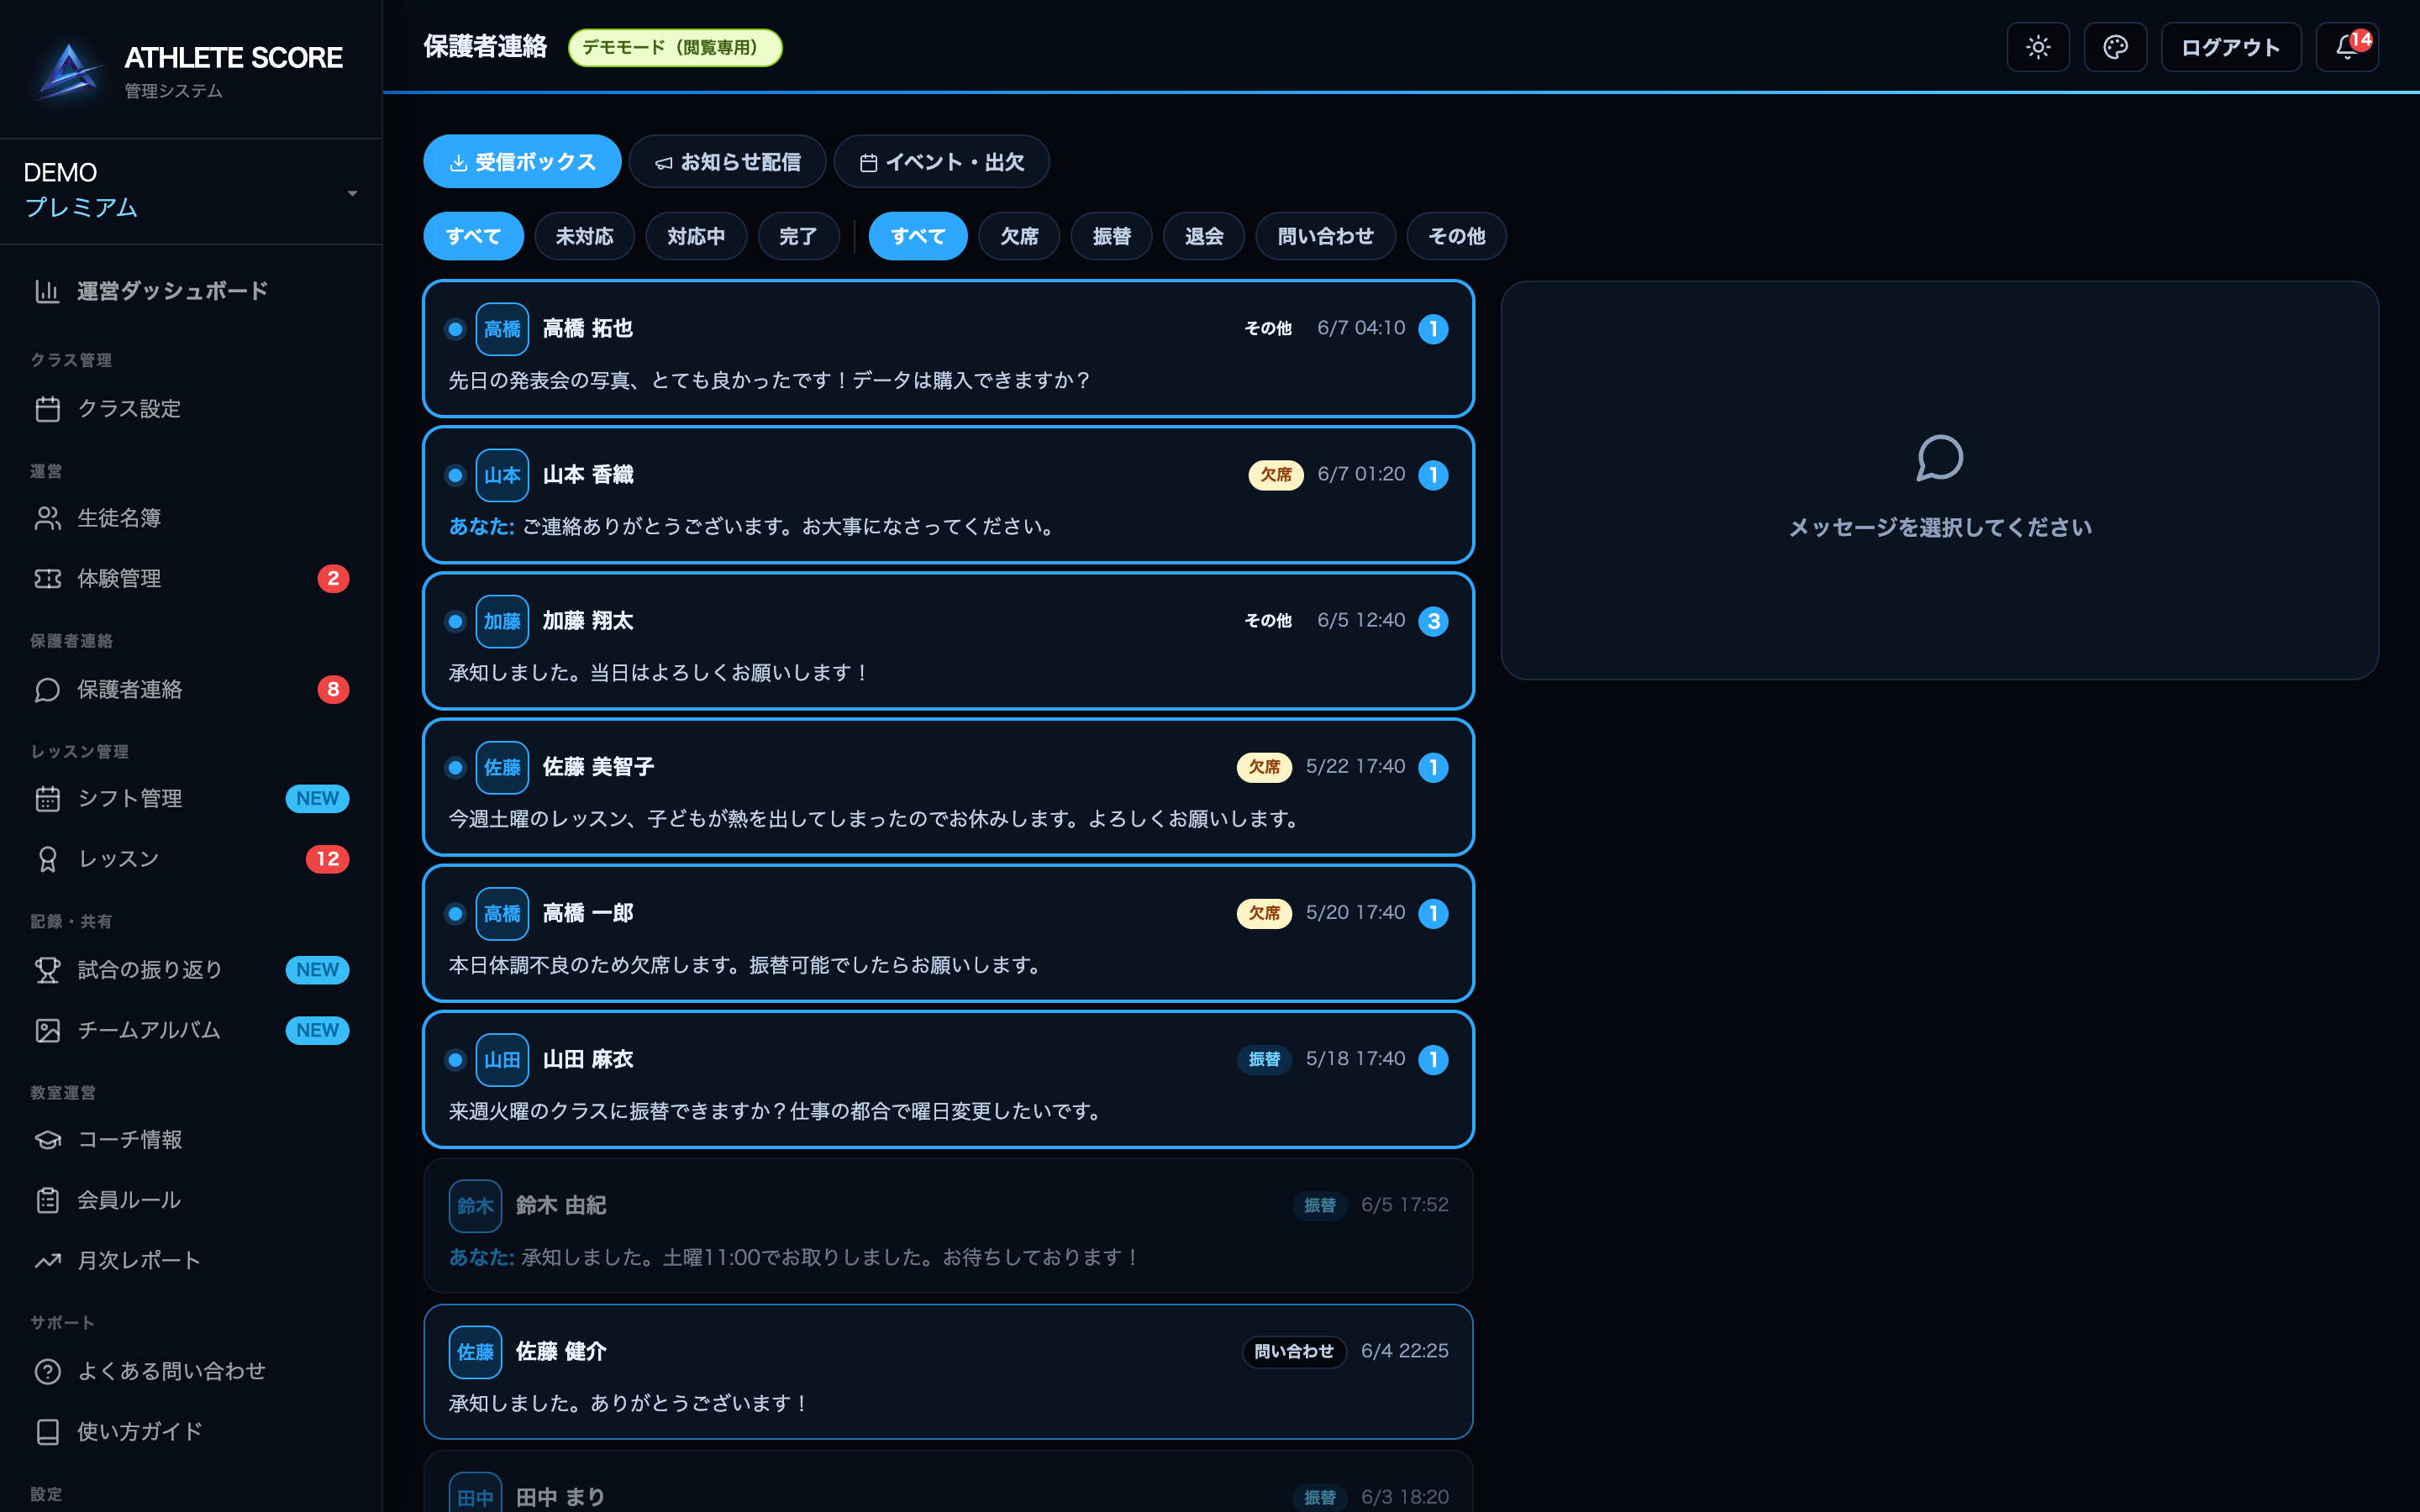Click the レッスン award icon
Viewport: 2420px width, 1512px height.
(47, 860)
